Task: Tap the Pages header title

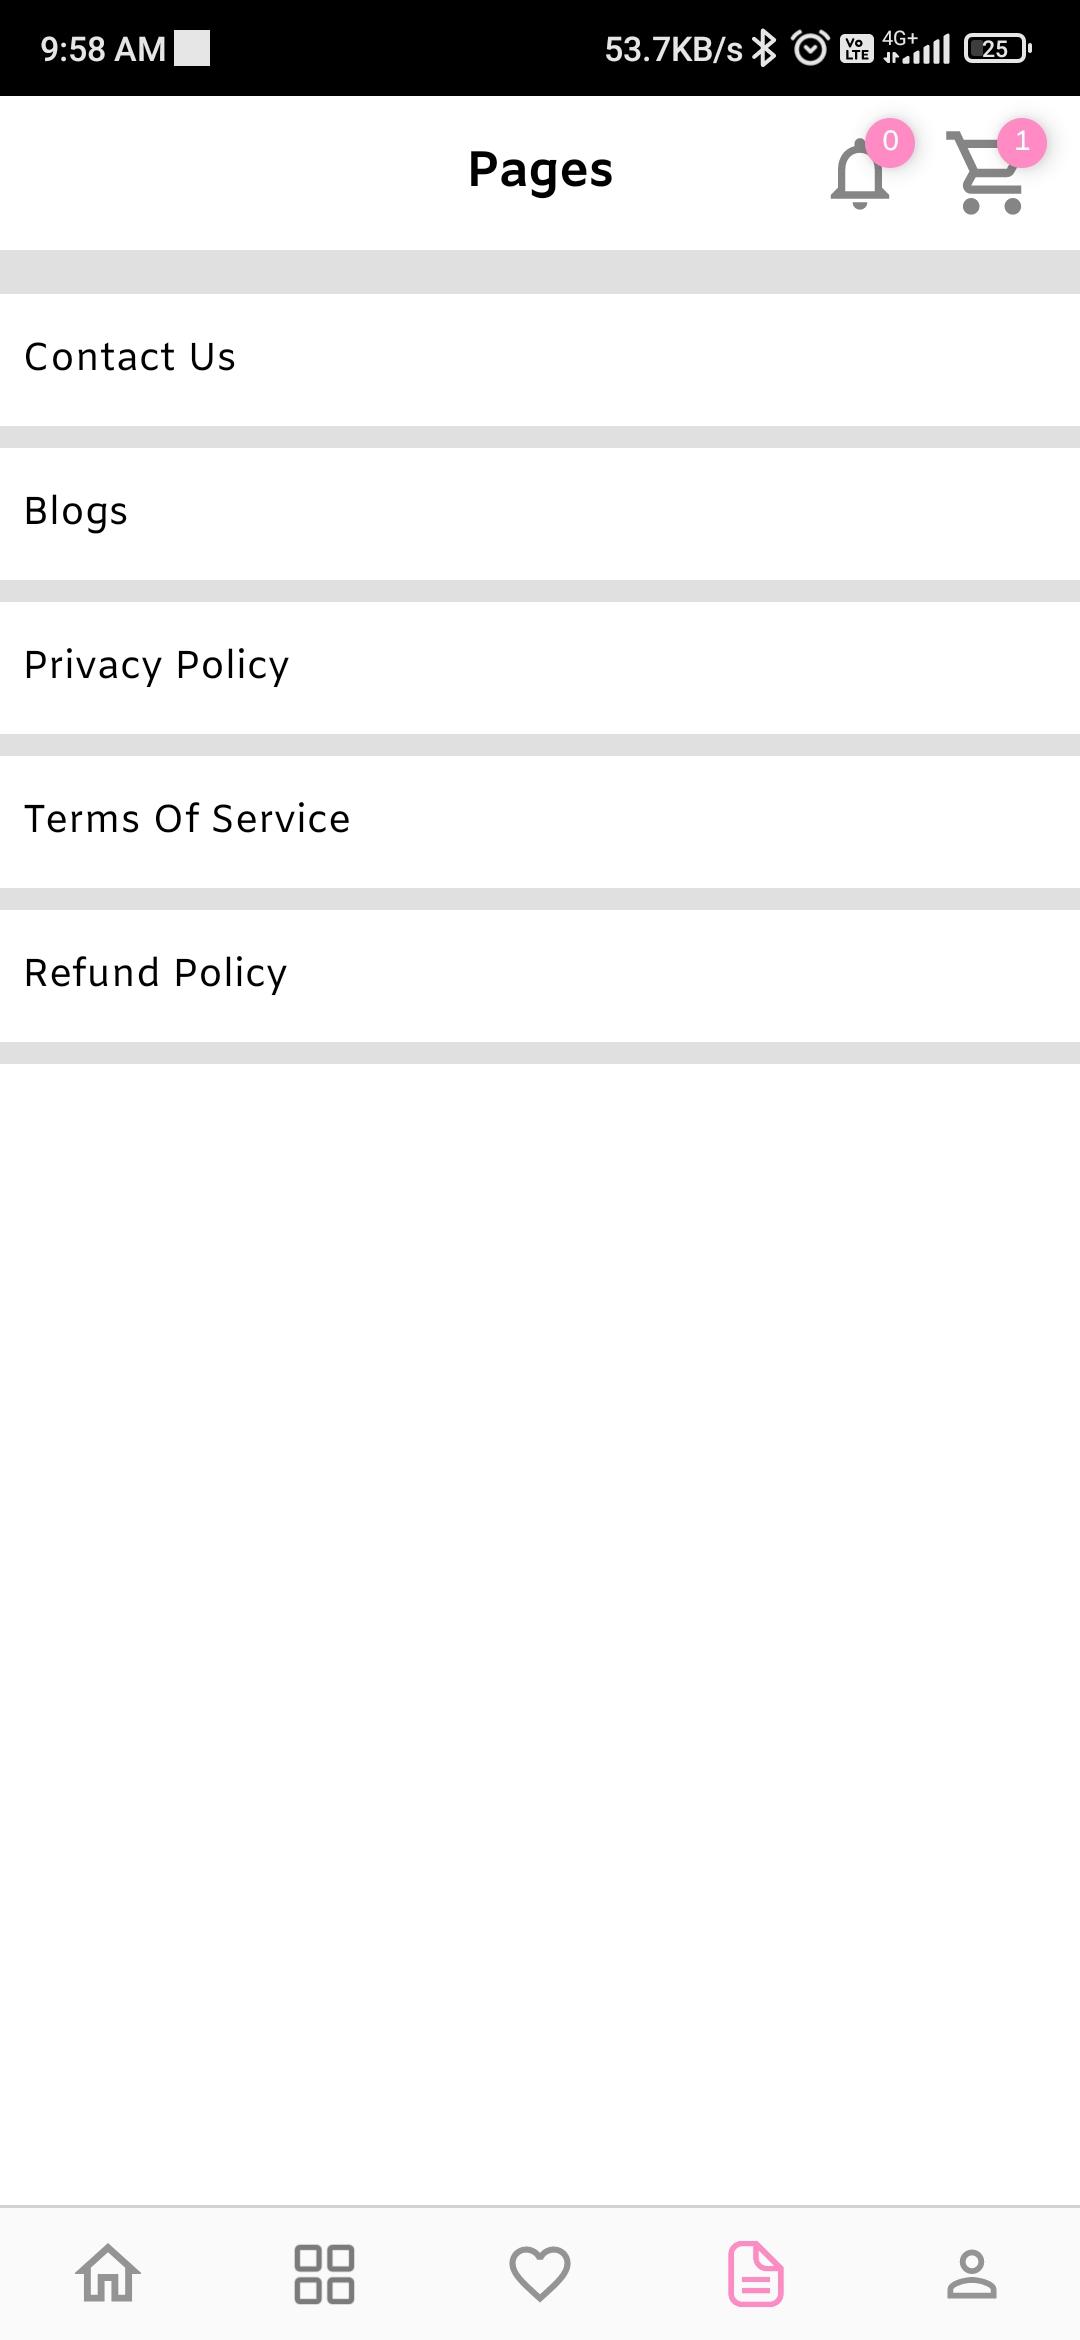Action: pyautogui.click(x=540, y=170)
